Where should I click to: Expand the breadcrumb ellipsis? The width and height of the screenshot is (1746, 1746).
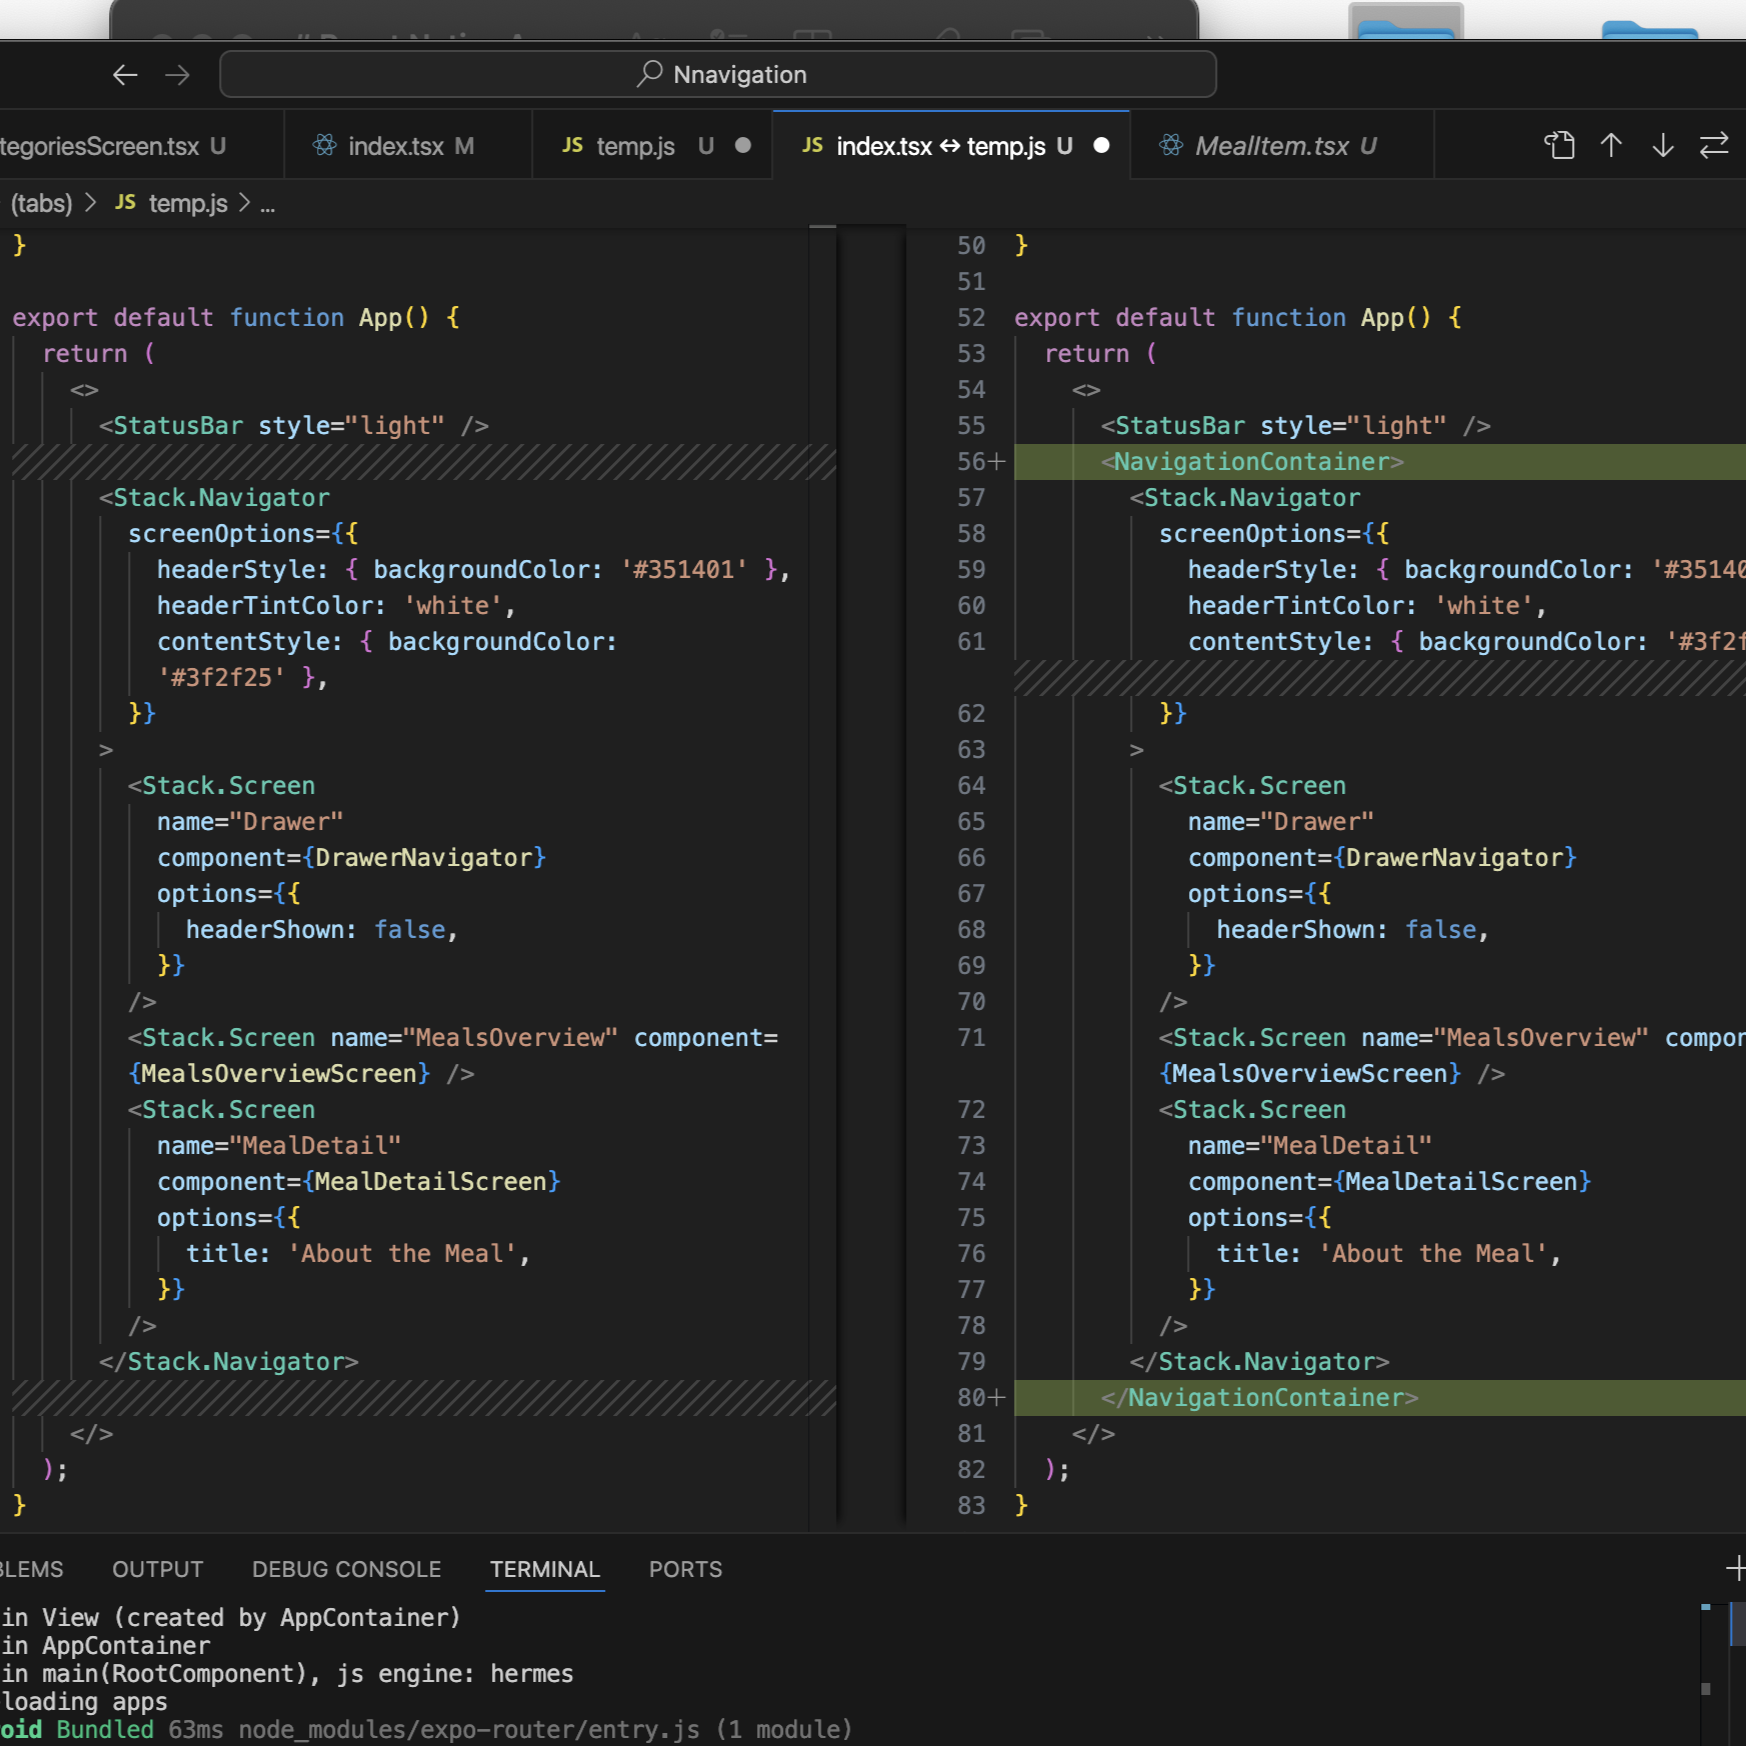267,206
